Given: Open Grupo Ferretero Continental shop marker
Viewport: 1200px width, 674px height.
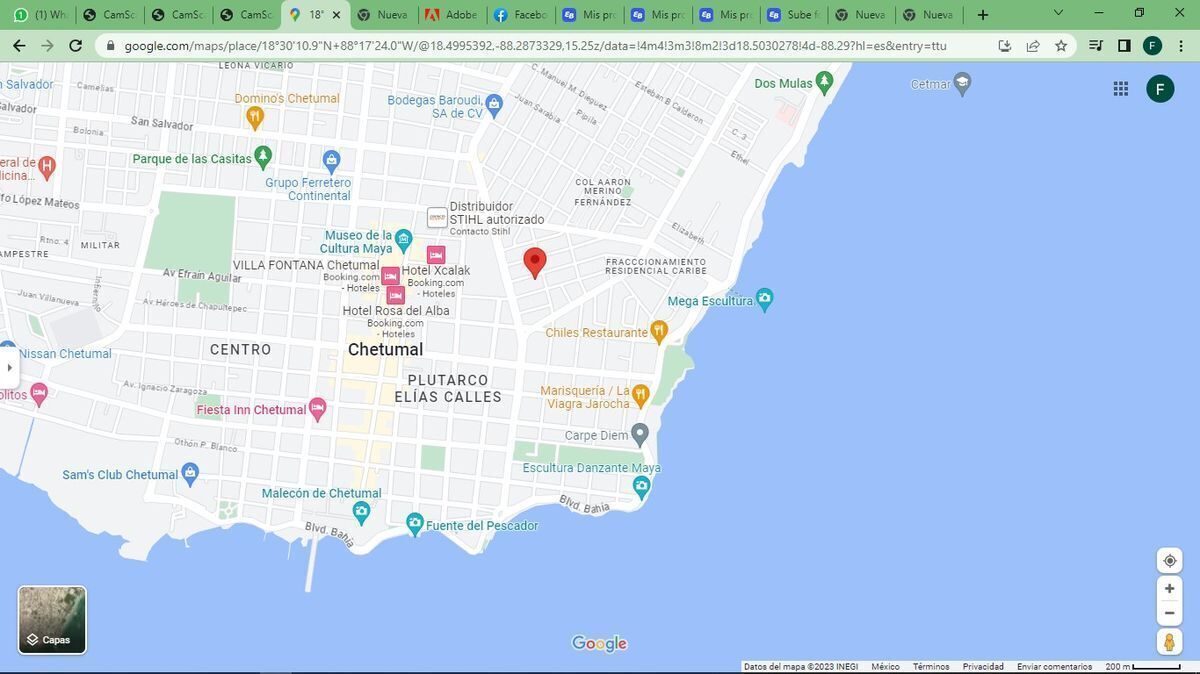Looking at the screenshot, I should (x=332, y=160).
